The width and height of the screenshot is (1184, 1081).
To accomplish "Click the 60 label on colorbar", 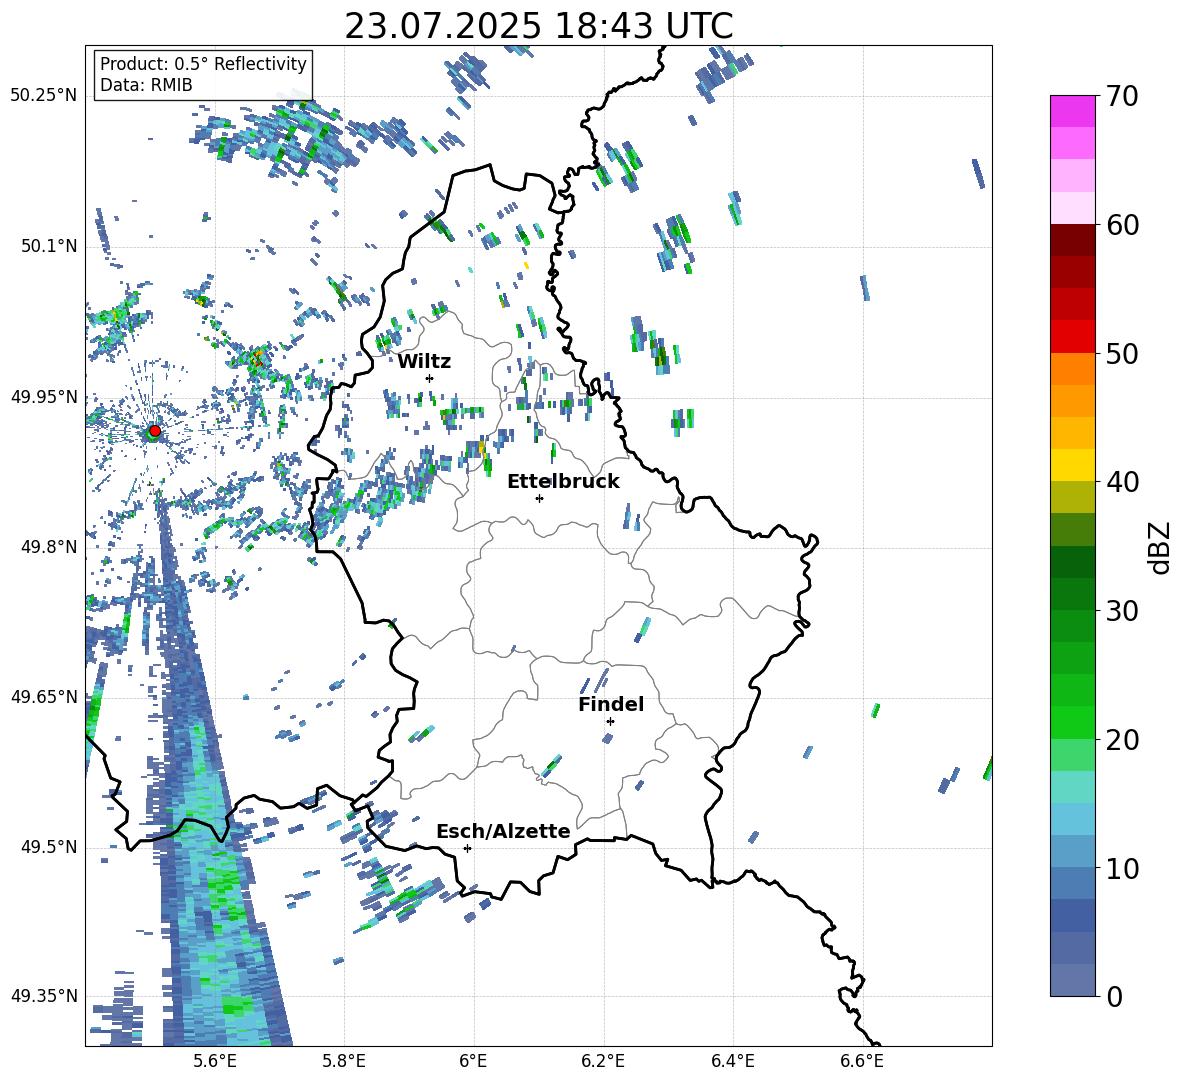I will (1122, 225).
